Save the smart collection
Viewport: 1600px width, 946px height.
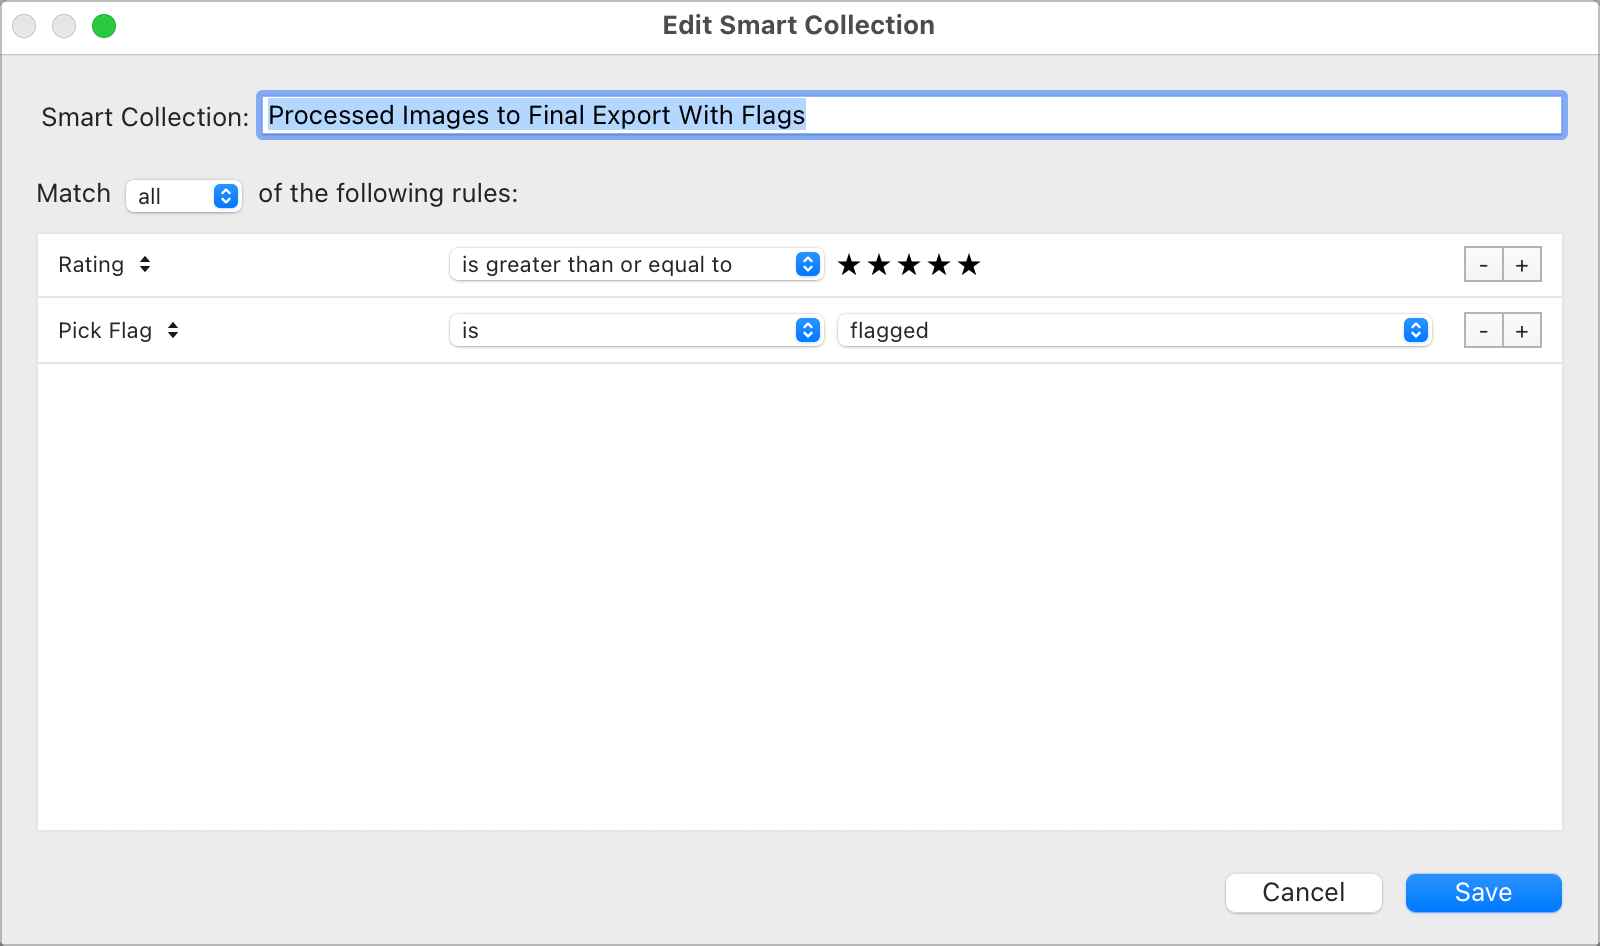[x=1483, y=893]
